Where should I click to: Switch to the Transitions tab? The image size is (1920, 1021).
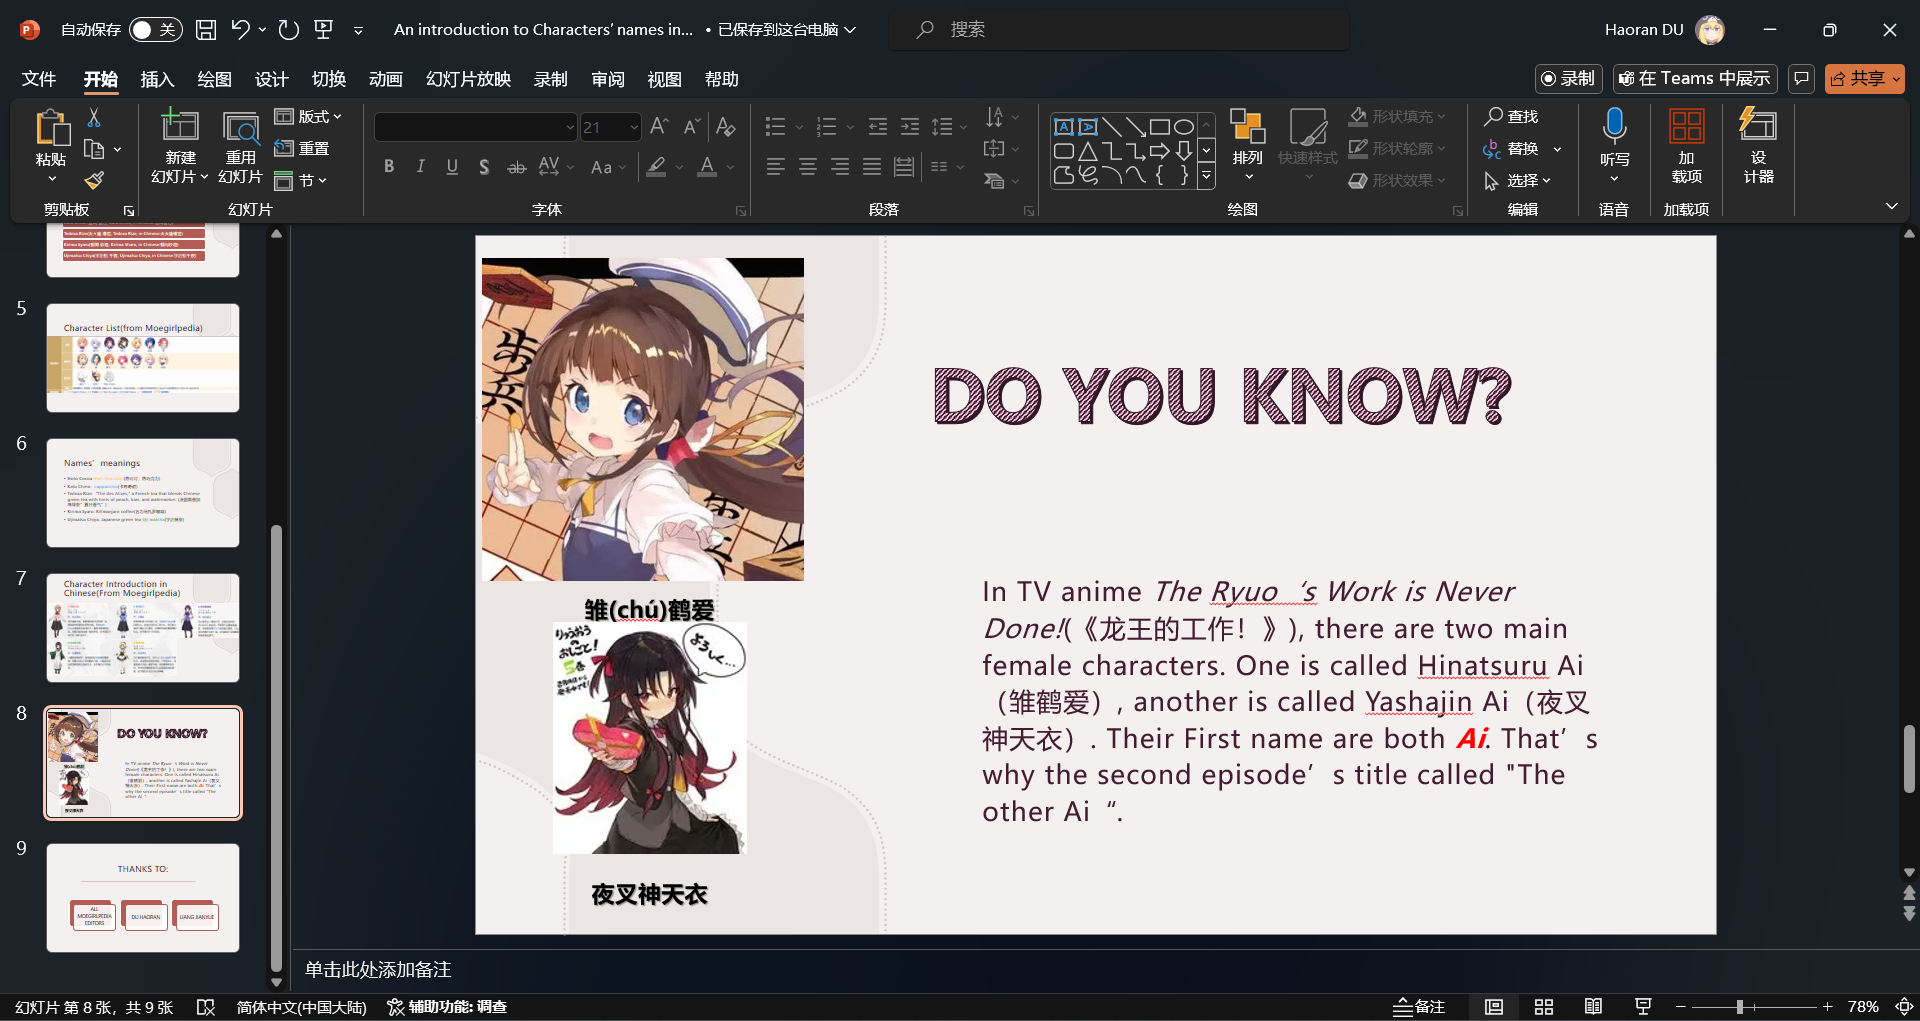tap(328, 79)
